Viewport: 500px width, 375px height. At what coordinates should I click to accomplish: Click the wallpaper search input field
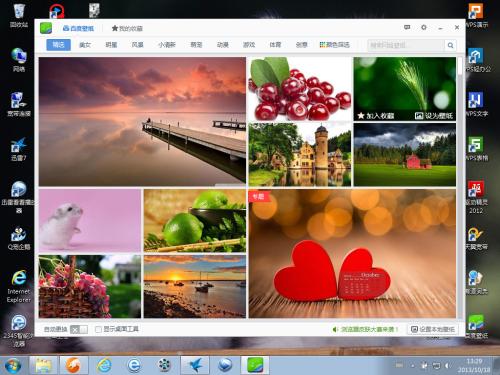(x=406, y=45)
